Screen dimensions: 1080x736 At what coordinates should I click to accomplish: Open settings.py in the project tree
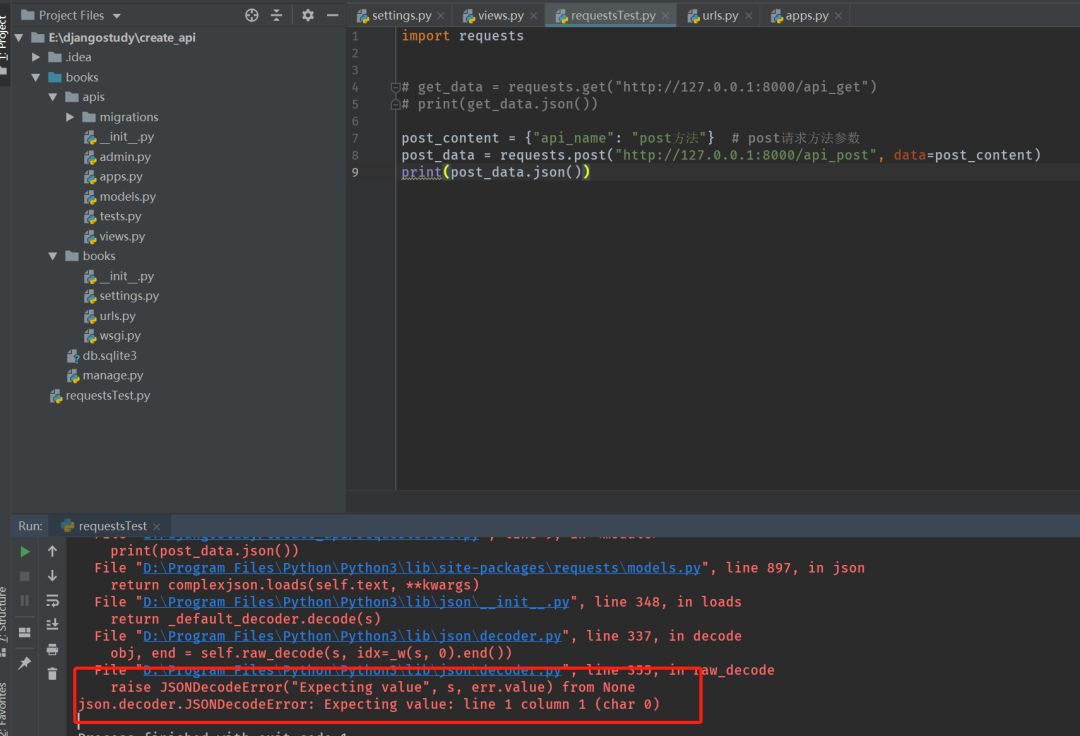[x=121, y=296]
